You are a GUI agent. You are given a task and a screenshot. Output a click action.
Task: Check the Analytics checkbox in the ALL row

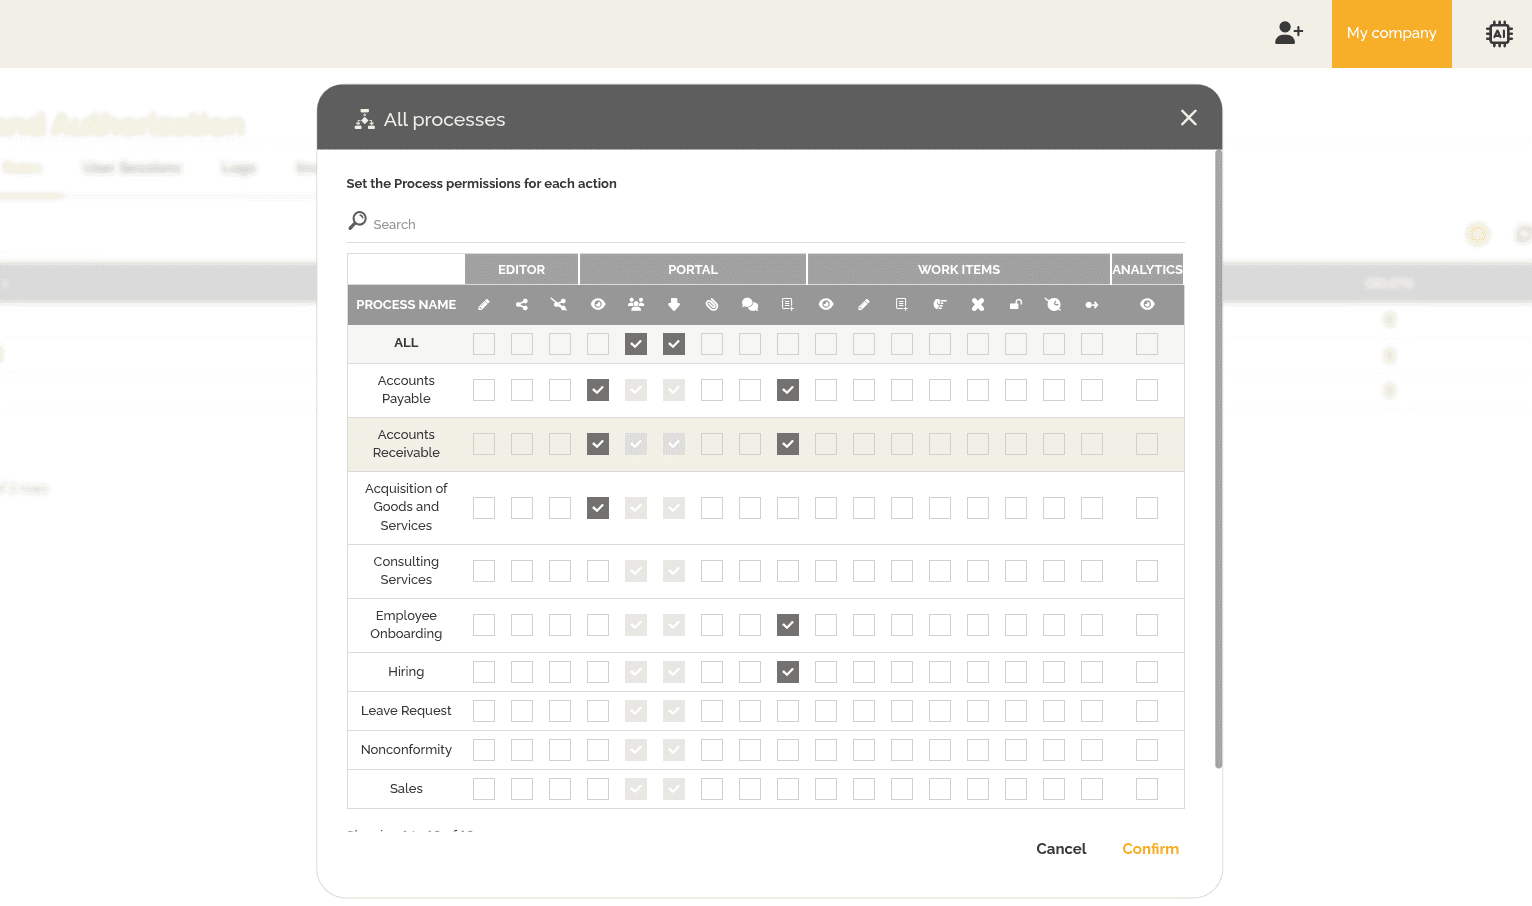click(x=1147, y=344)
